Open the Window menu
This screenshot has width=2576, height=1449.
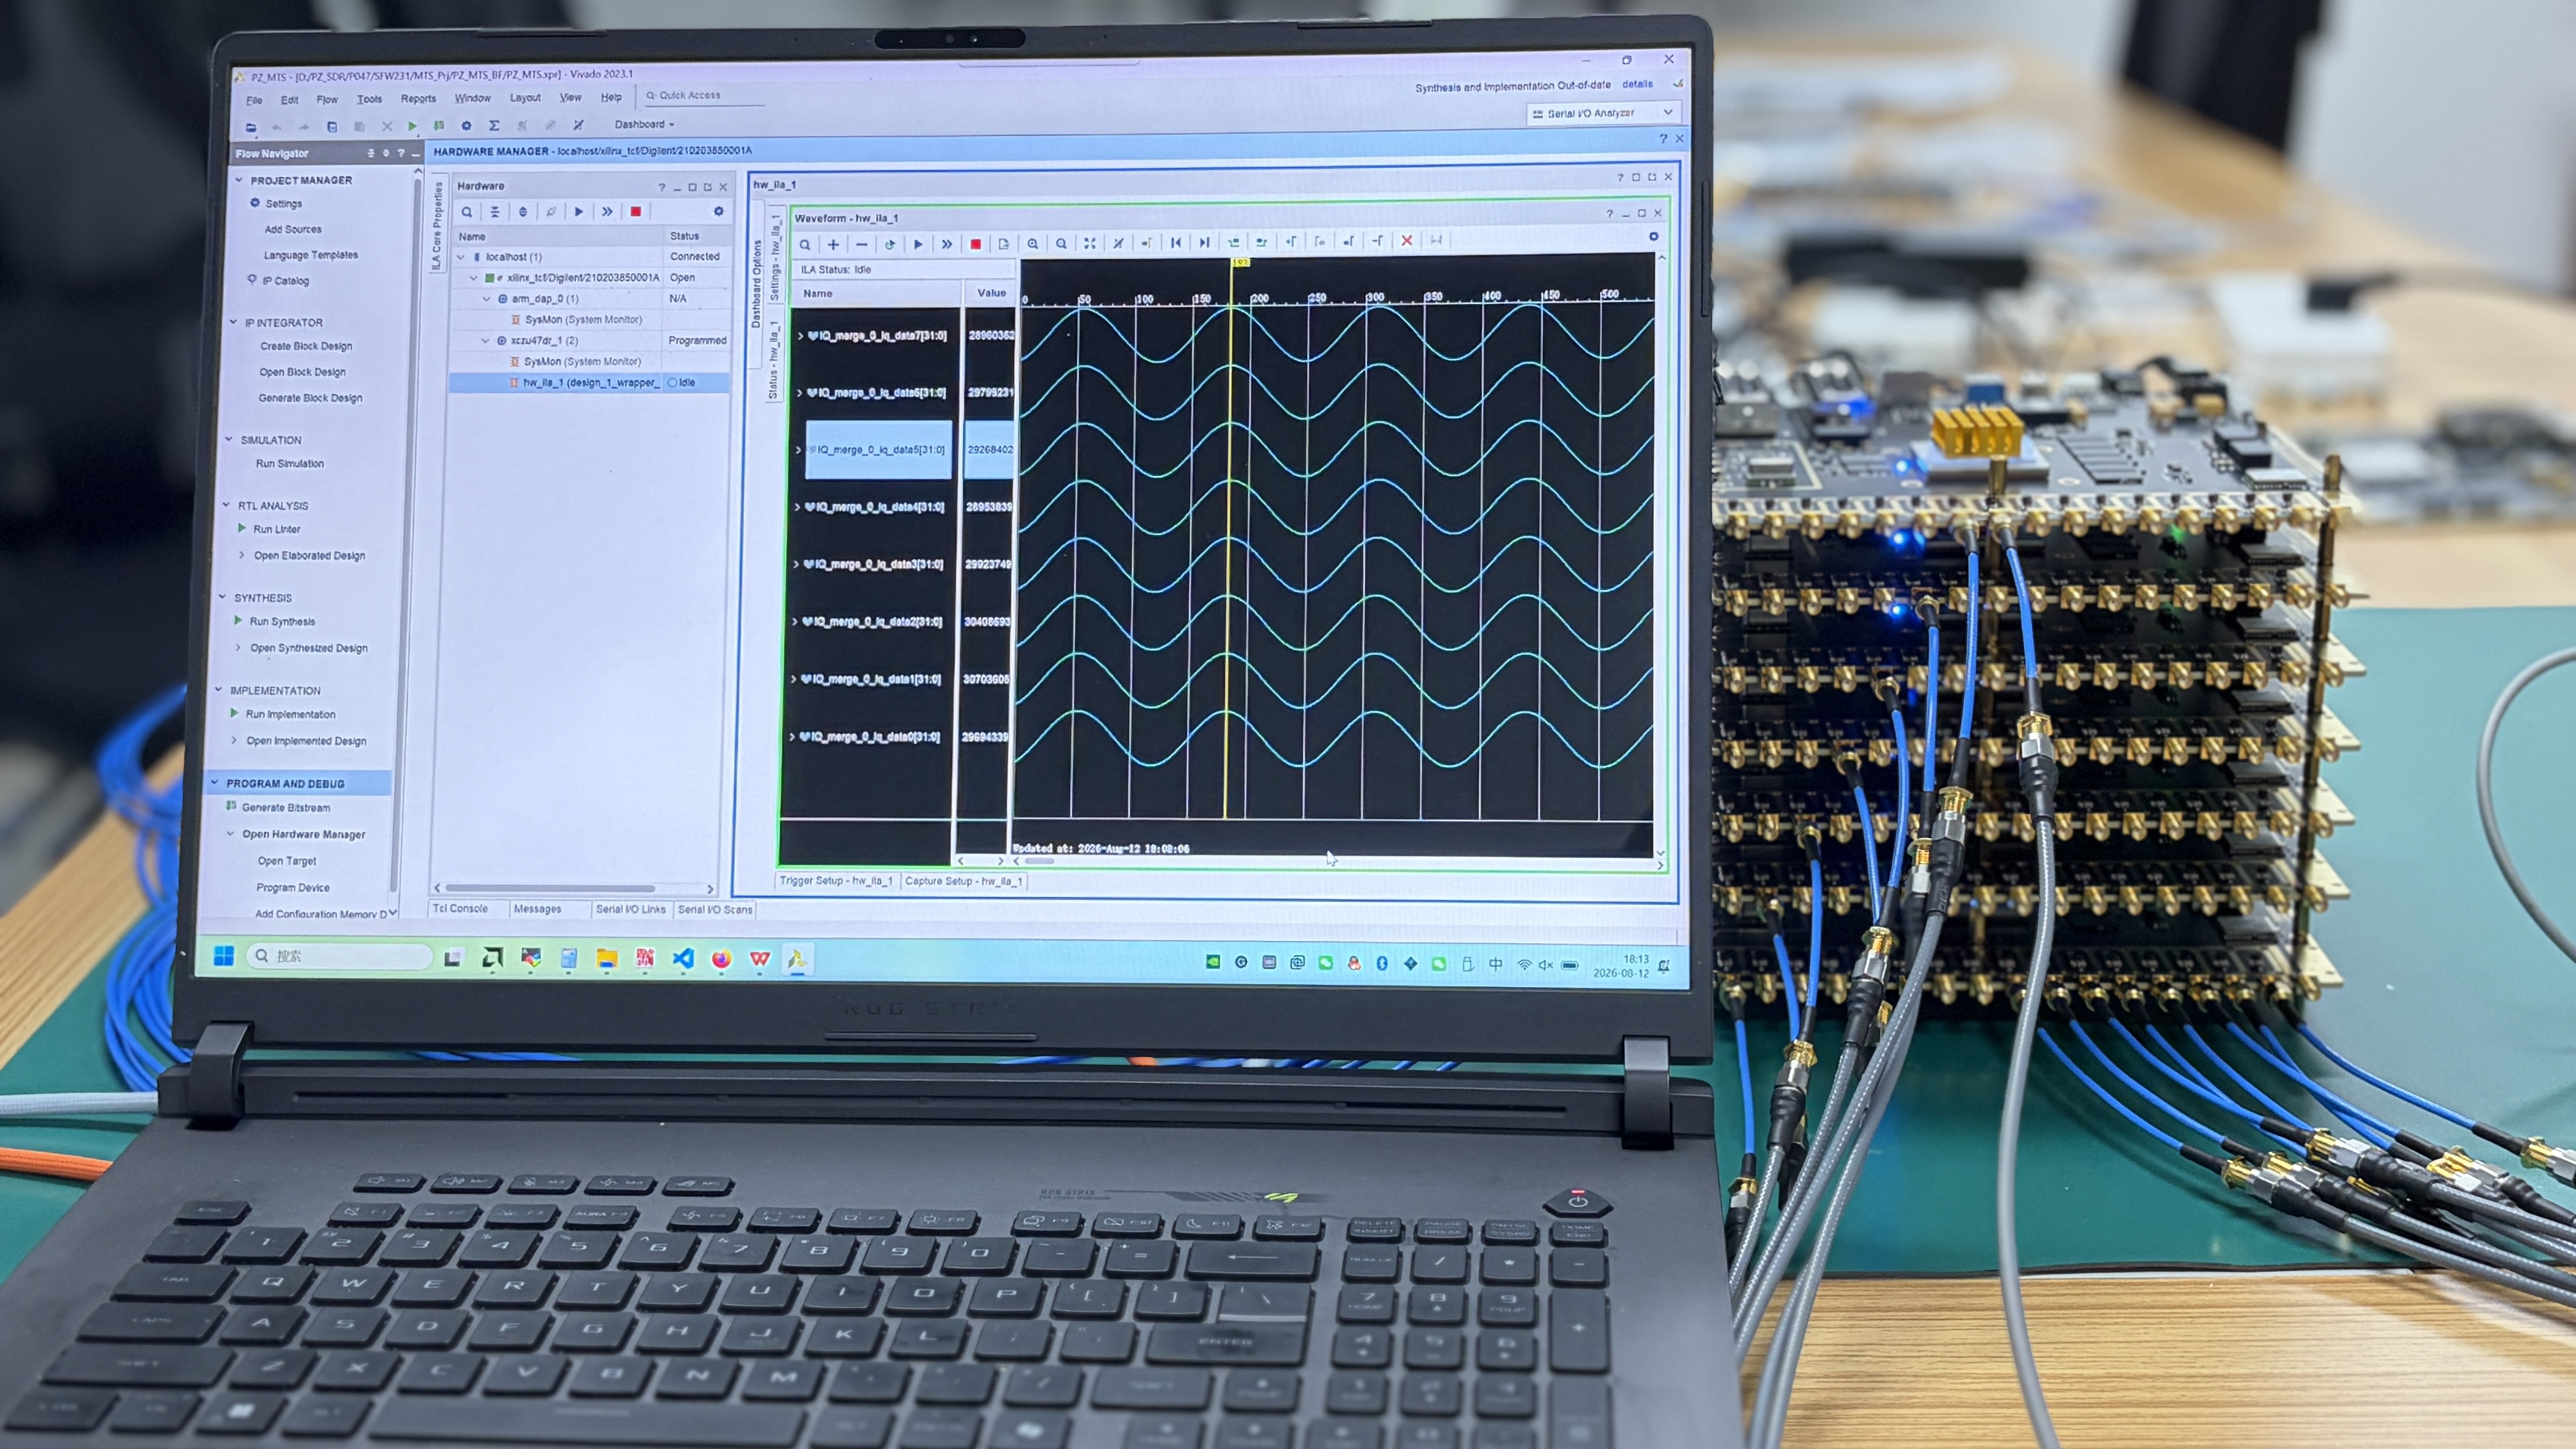472,98
